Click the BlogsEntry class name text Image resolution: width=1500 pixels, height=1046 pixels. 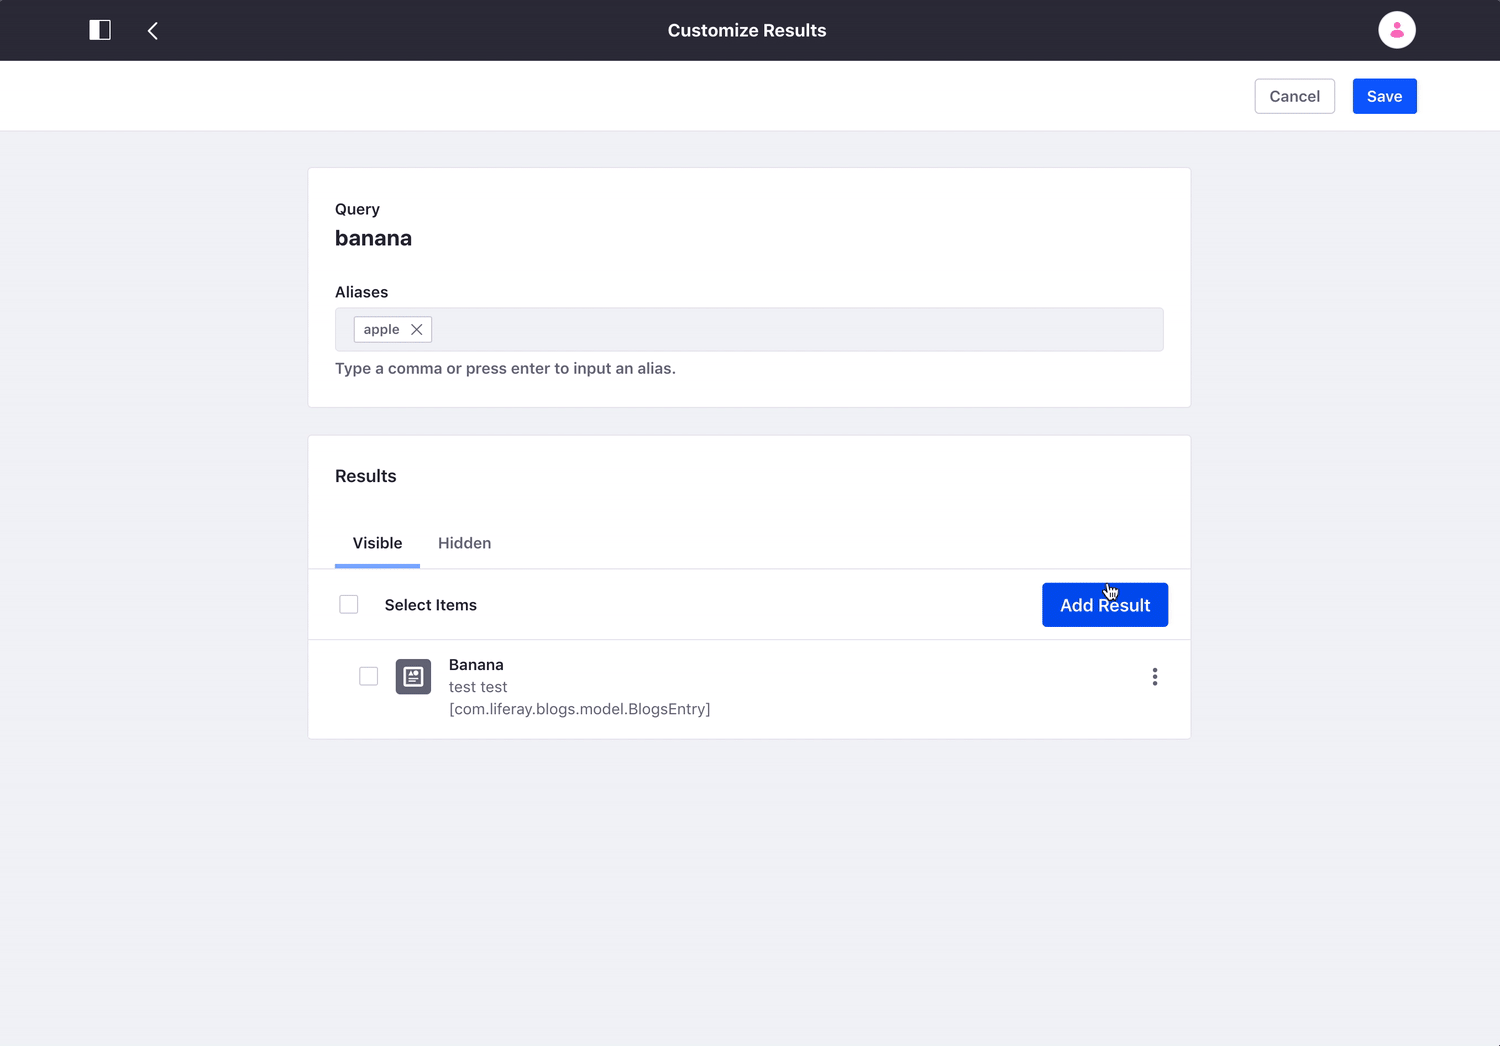click(580, 709)
